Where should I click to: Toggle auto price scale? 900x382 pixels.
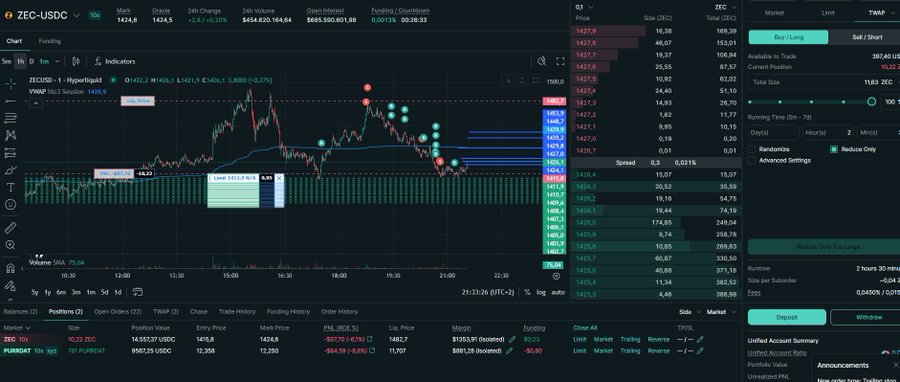[558, 293]
